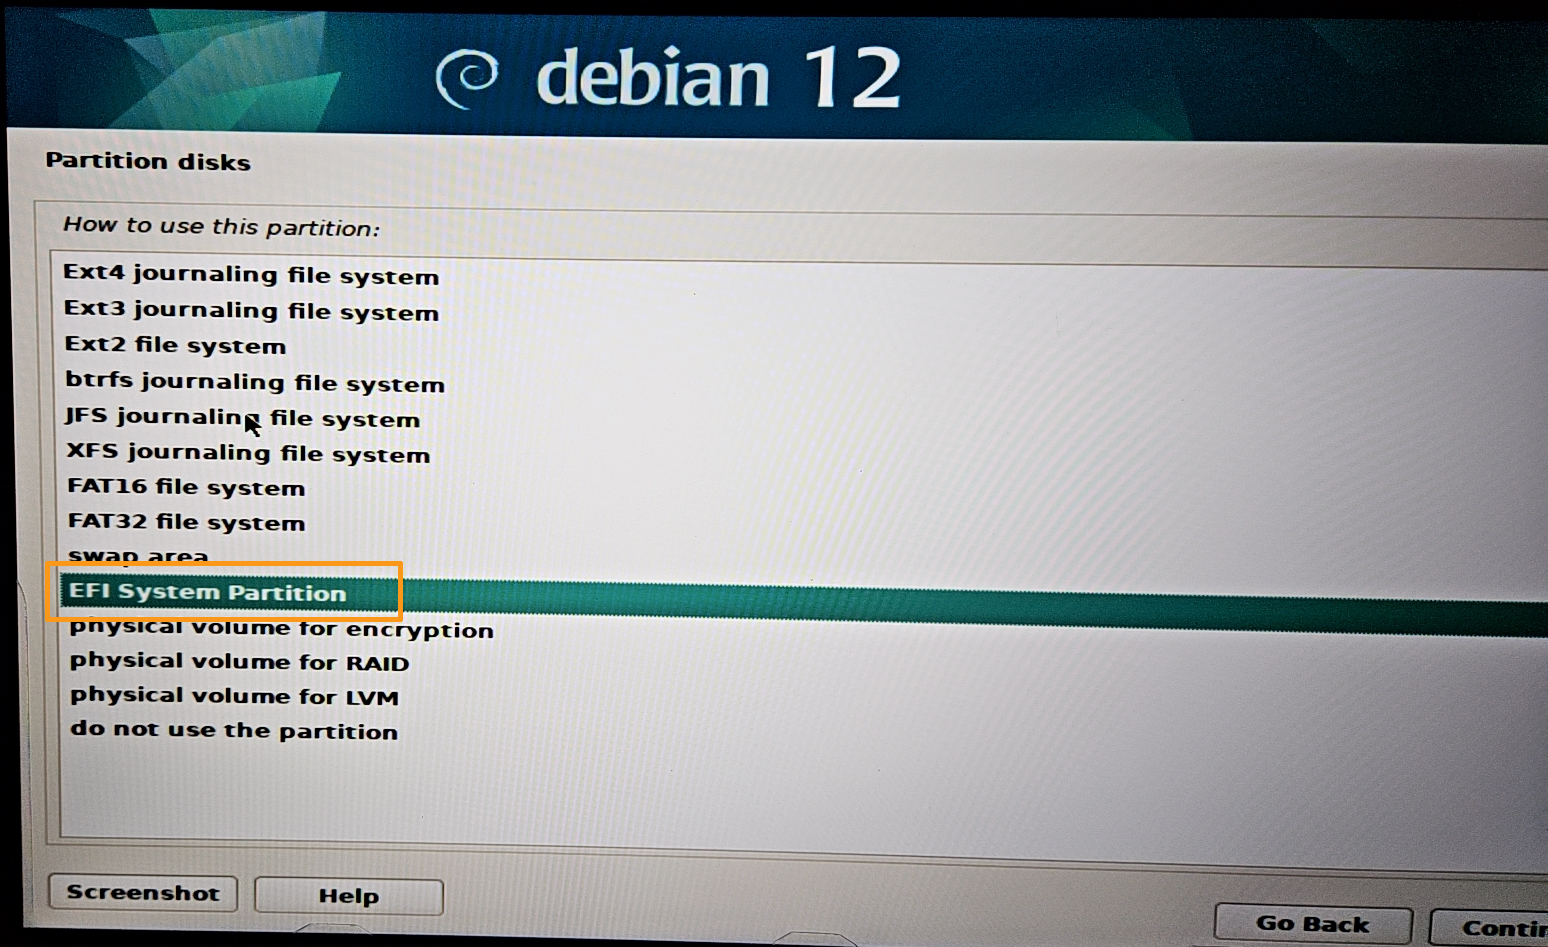Select FAT32 file system
This screenshot has width=1548, height=947.
186,522
